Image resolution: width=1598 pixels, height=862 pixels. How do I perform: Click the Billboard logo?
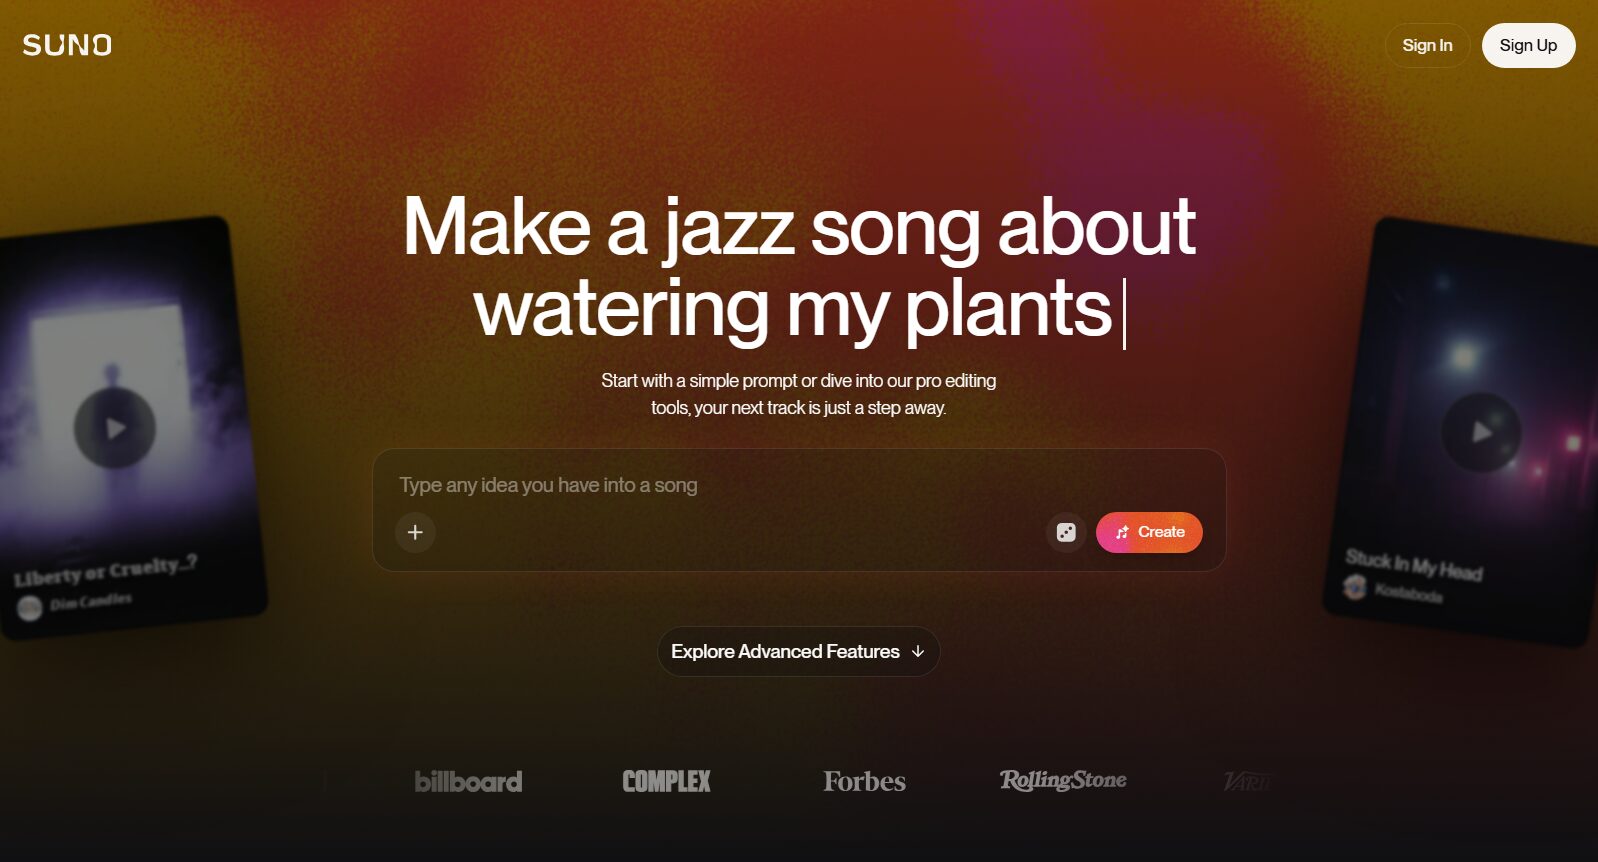(468, 781)
